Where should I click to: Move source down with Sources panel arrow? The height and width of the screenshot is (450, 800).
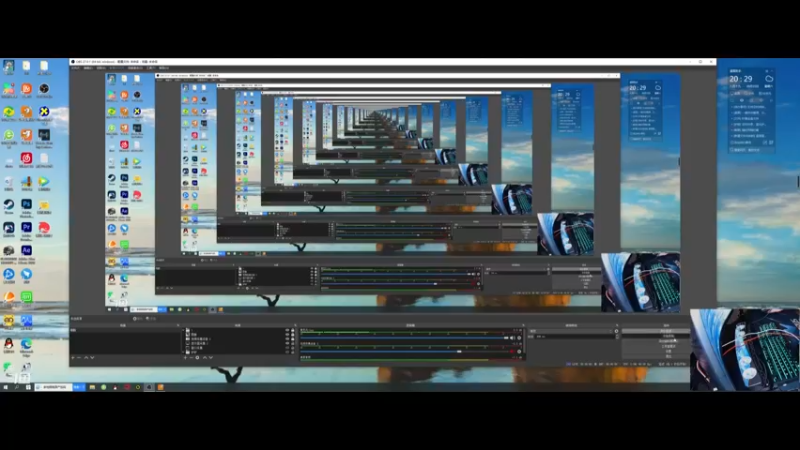tap(211, 358)
